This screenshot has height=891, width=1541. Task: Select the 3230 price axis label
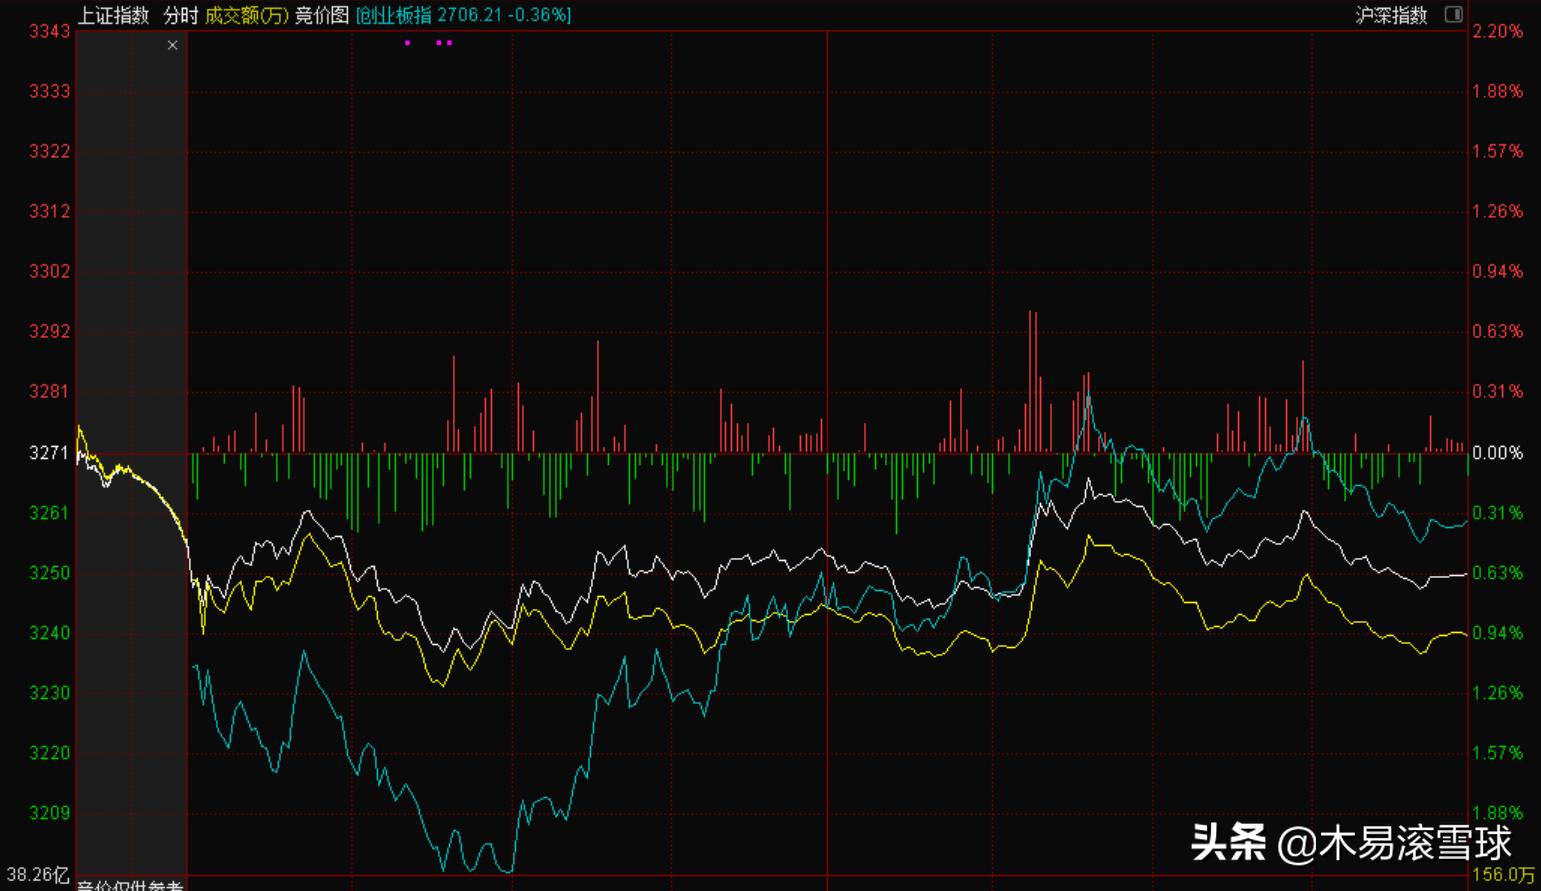click(50, 693)
